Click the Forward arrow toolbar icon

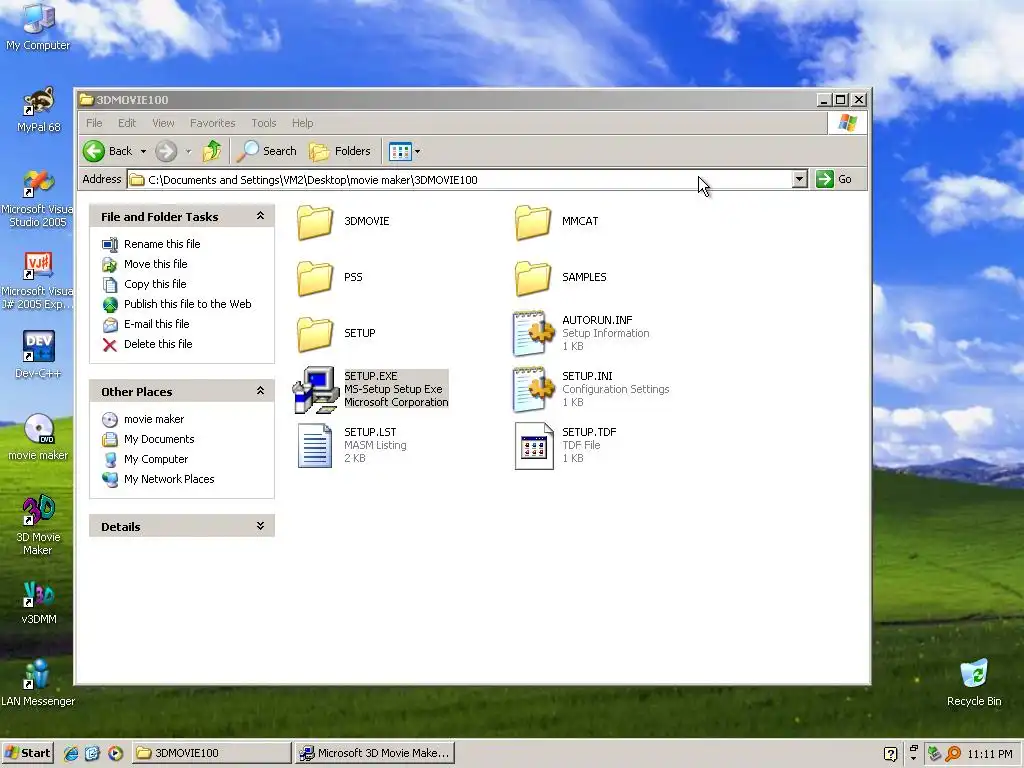coord(166,152)
